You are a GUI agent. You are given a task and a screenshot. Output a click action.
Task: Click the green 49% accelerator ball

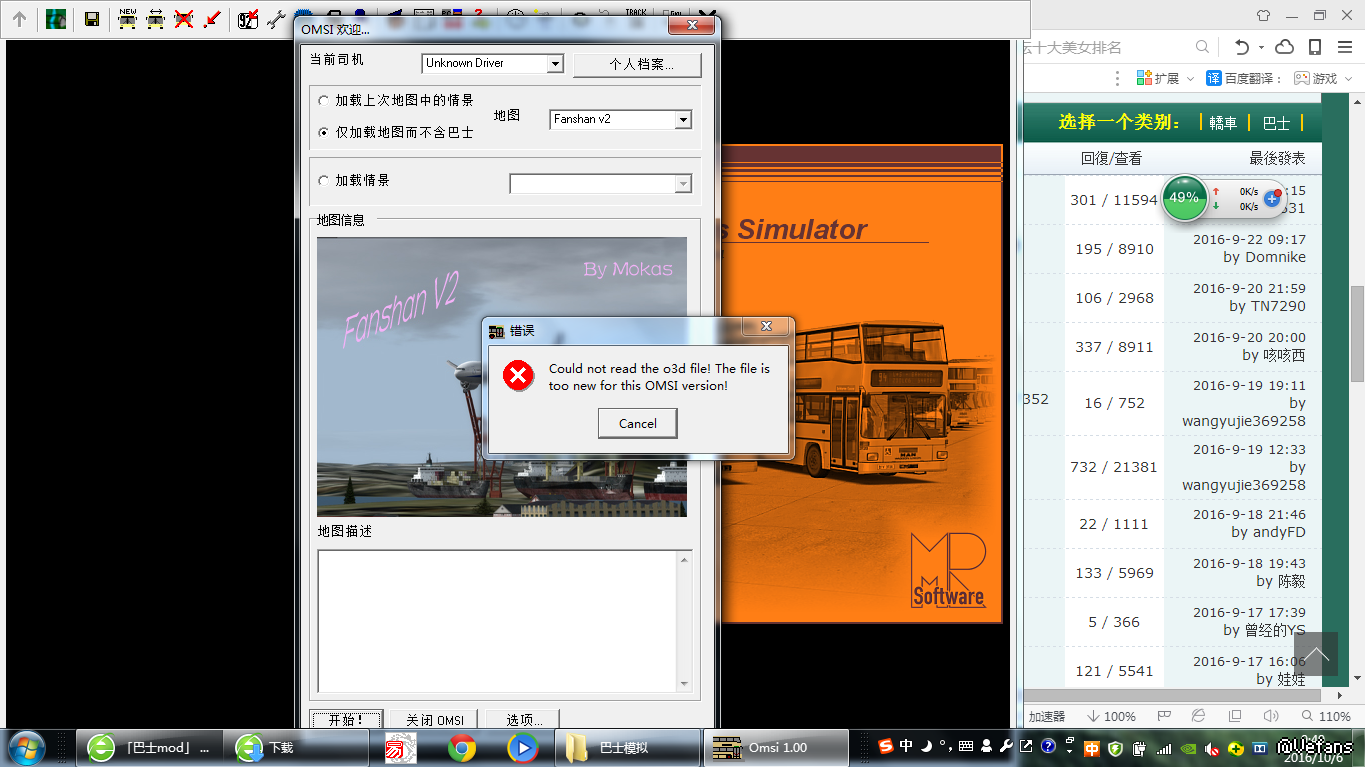[x=1184, y=198]
